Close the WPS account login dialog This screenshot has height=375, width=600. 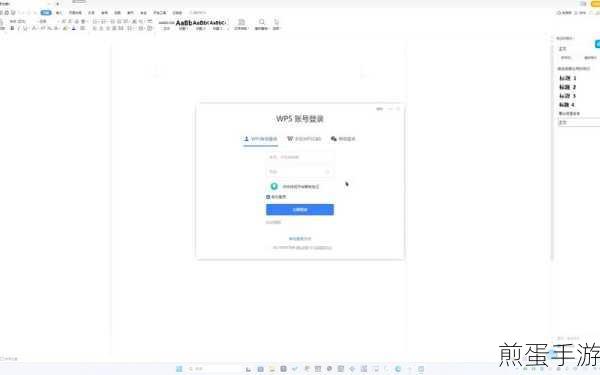tap(398, 109)
